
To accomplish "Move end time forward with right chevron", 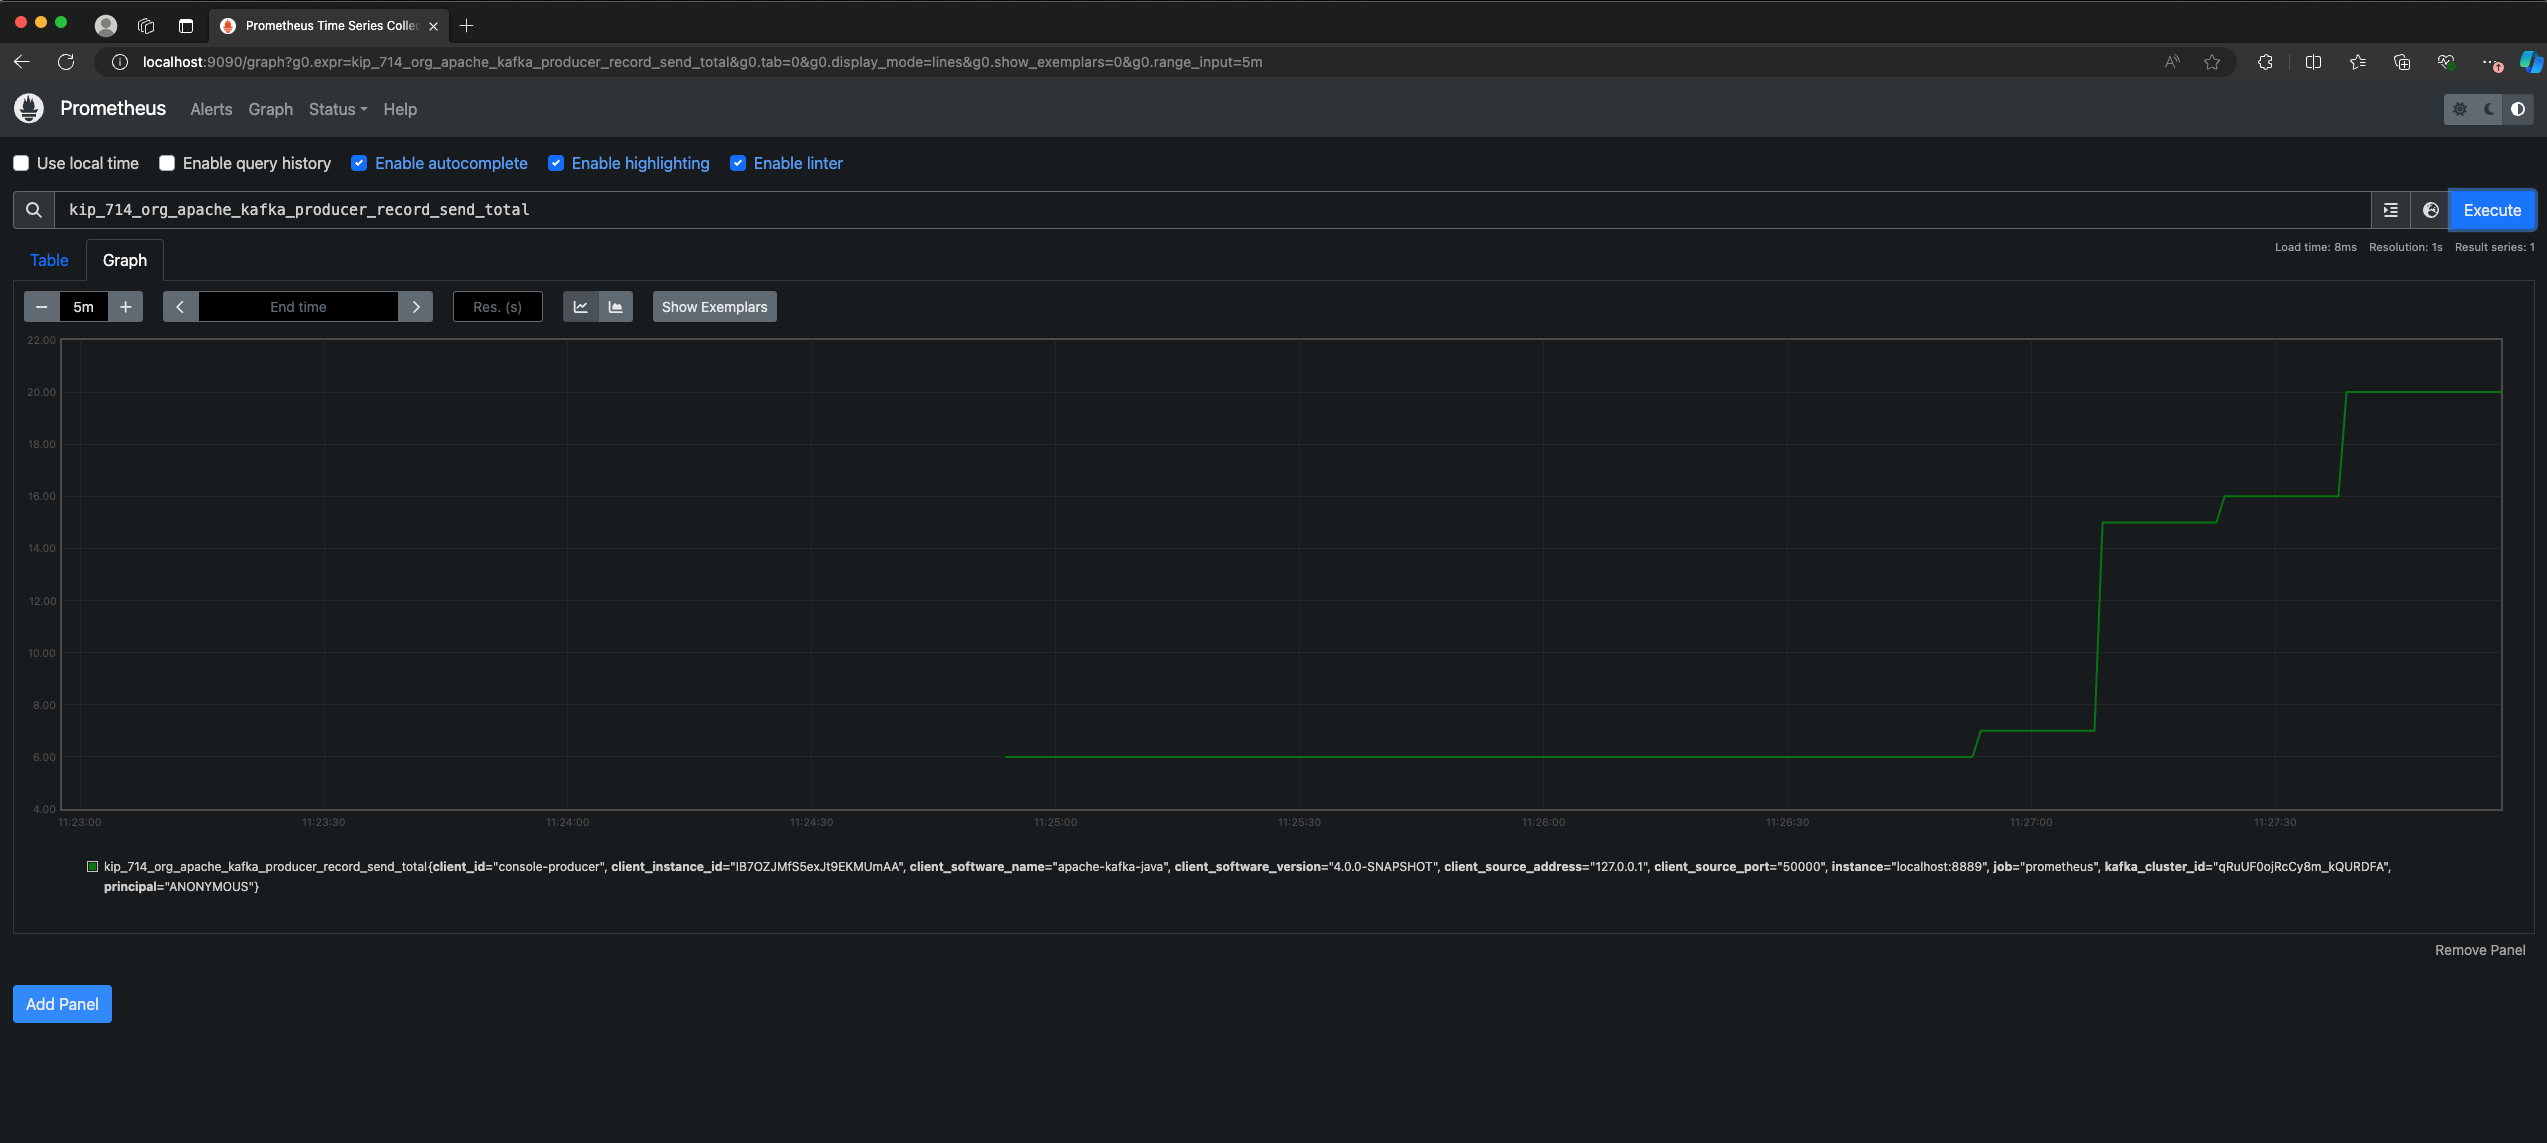I will coord(416,307).
